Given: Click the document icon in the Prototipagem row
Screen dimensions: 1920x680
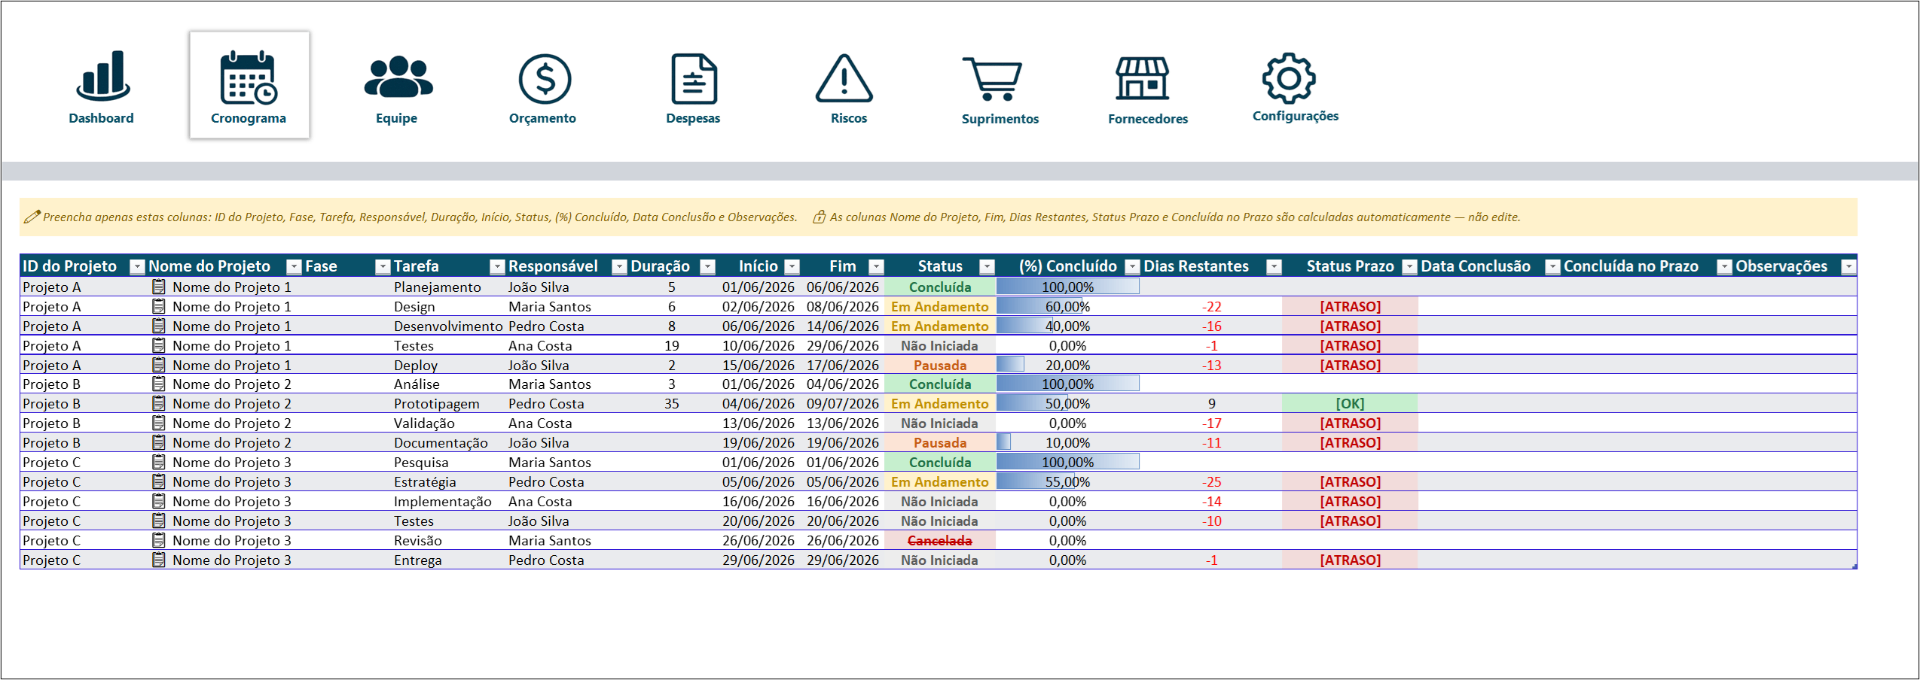Looking at the screenshot, I should tap(158, 404).
